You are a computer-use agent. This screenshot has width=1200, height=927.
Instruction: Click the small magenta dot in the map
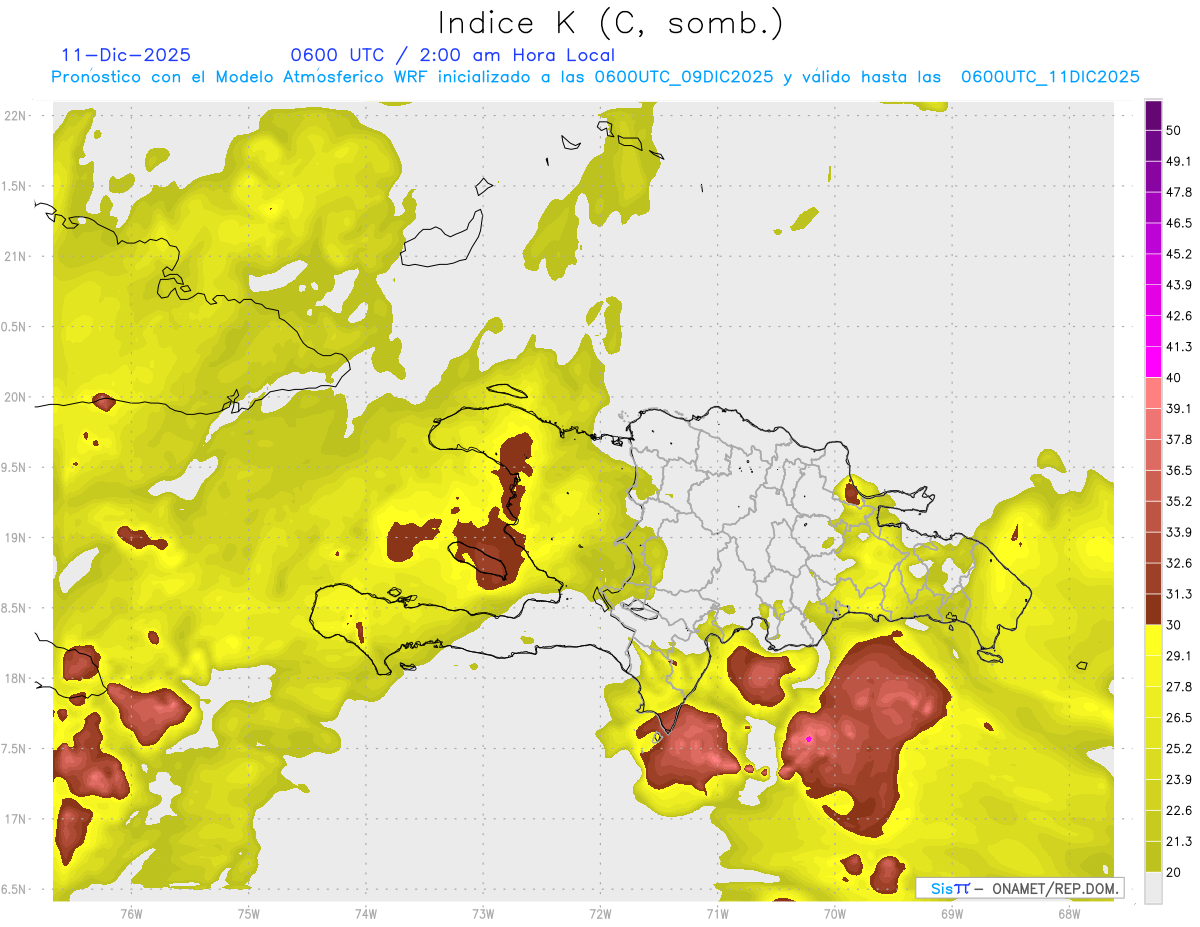coord(808,739)
